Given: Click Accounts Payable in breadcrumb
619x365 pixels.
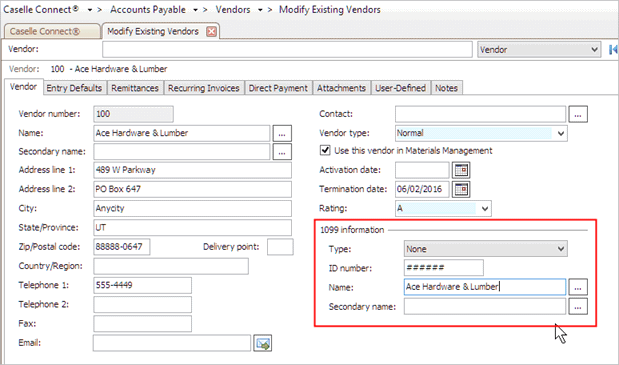Looking at the screenshot, I should tap(148, 10).
